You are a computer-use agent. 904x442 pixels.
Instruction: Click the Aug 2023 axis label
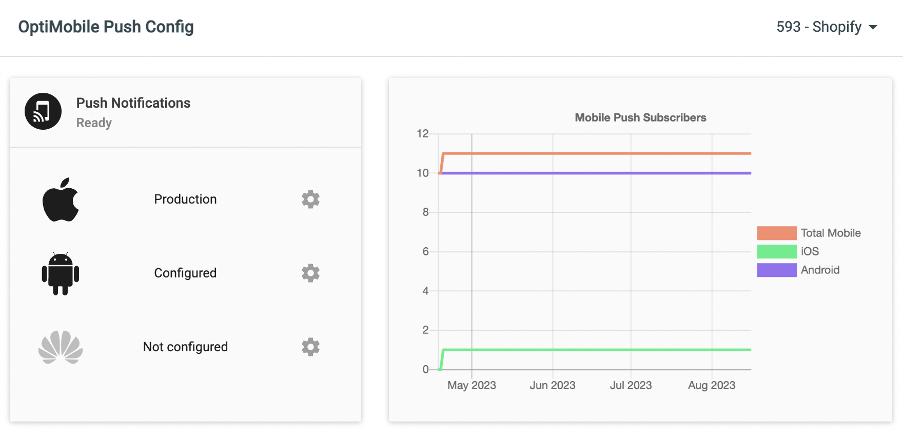(x=711, y=385)
